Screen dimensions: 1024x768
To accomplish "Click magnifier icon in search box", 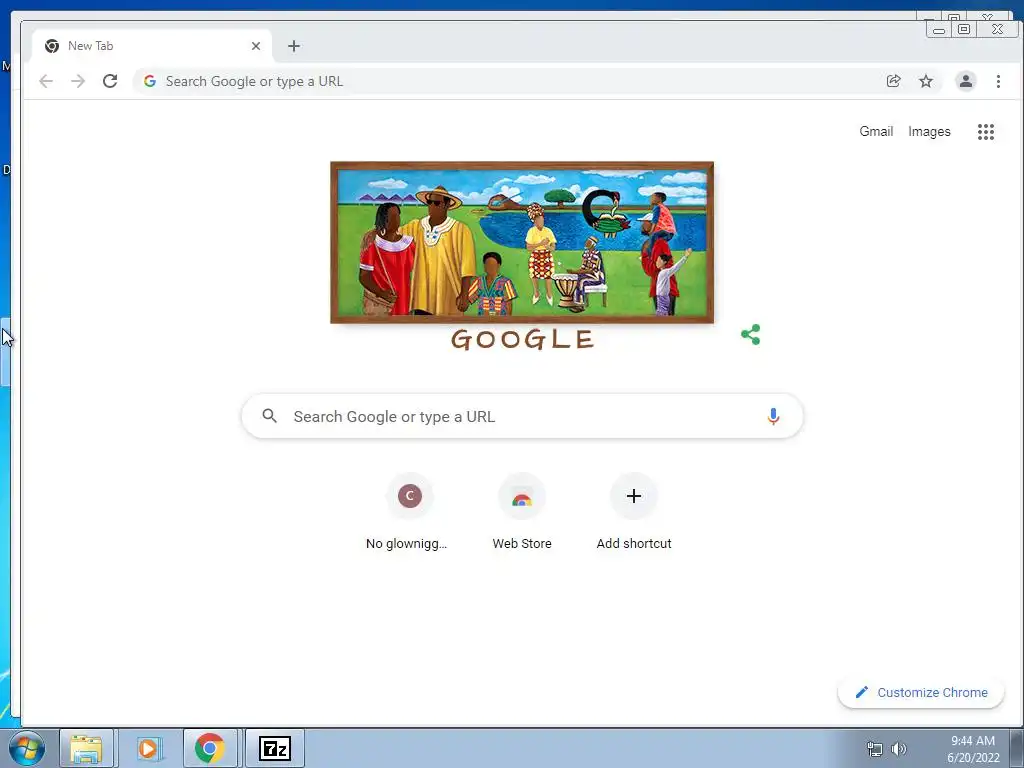I will 270,415.
